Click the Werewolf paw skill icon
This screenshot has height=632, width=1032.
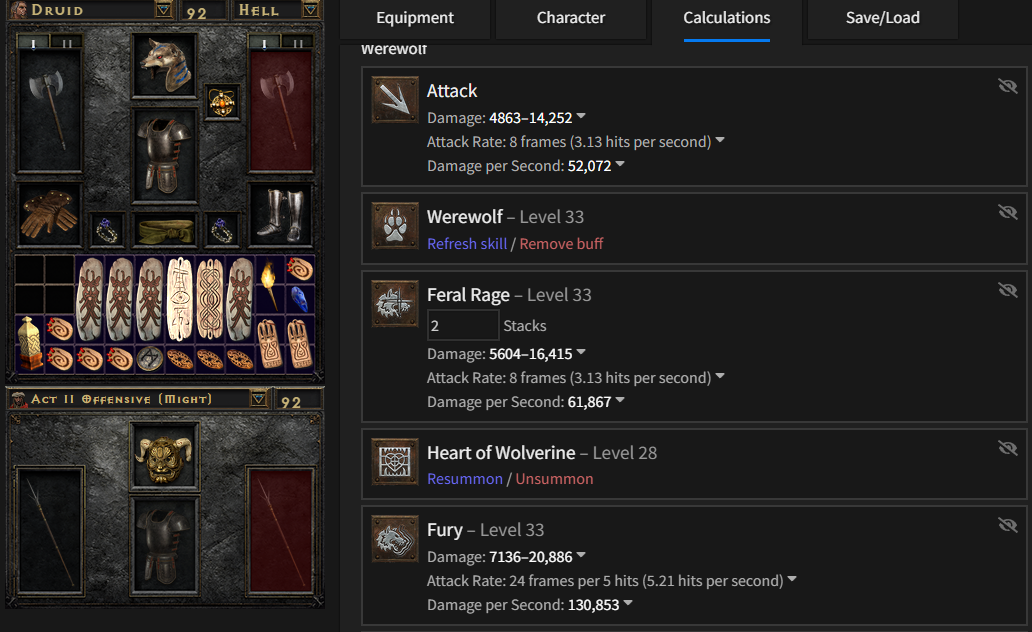pos(395,226)
